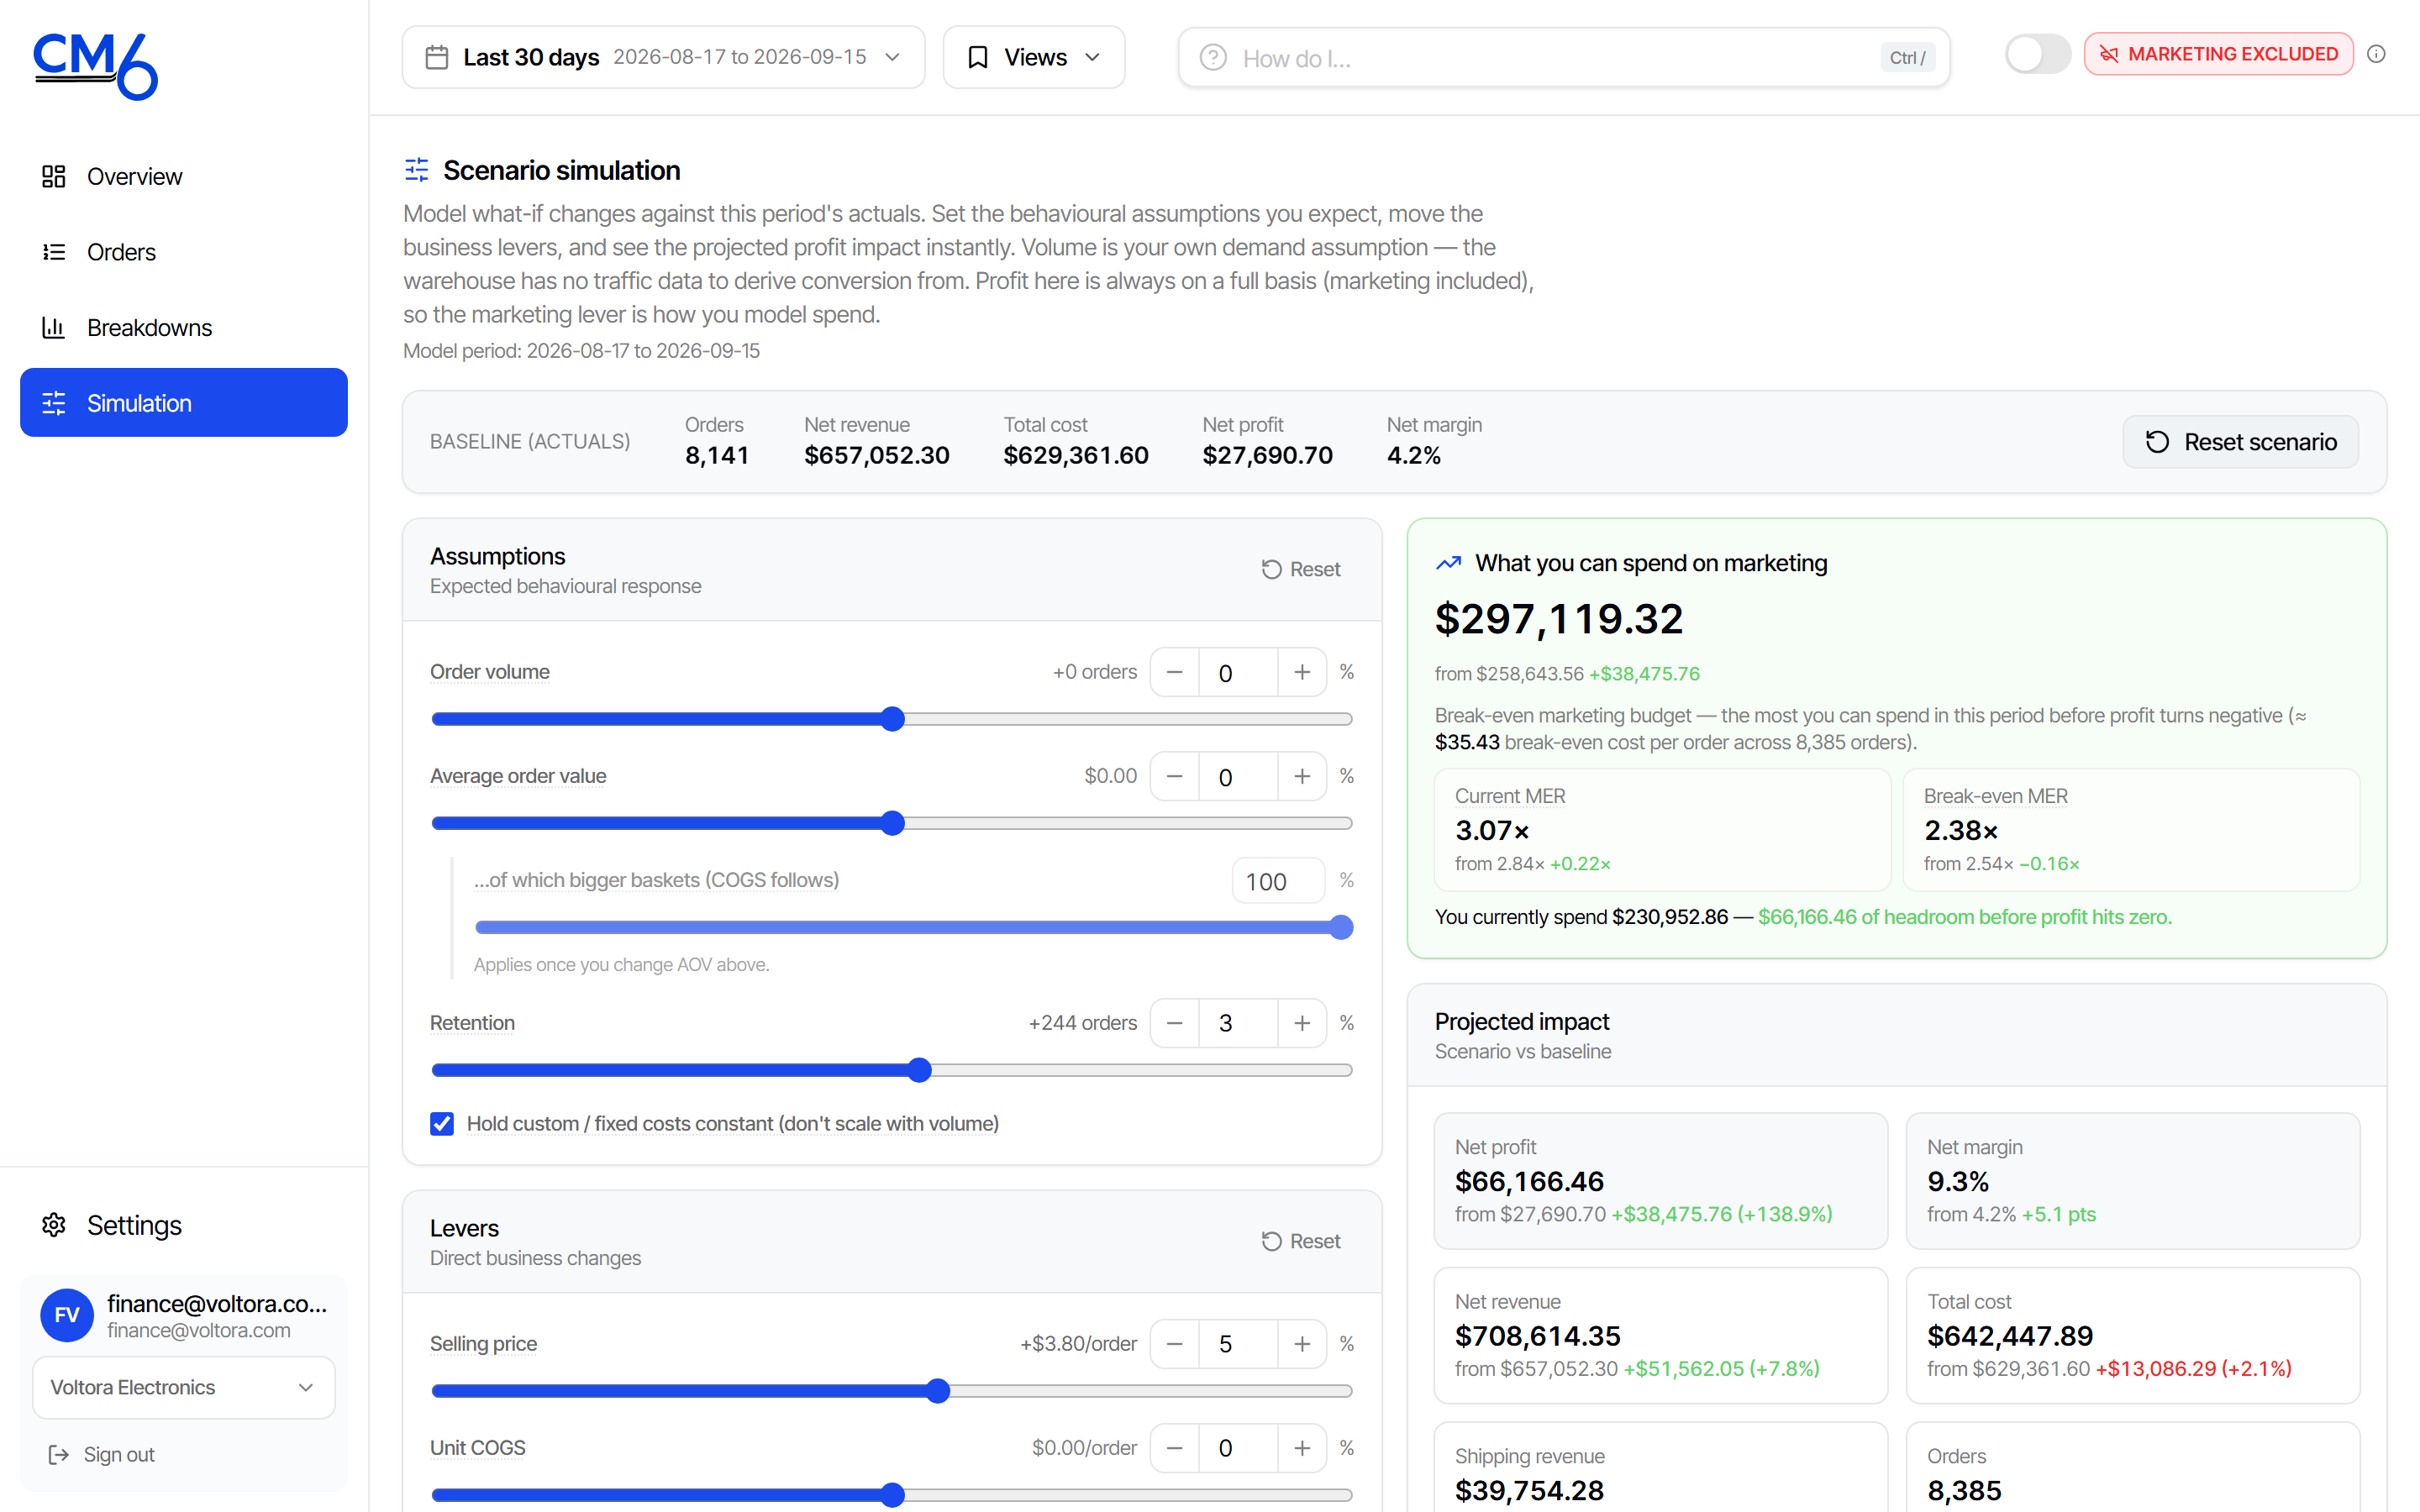2420x1512 pixels.
Task: Increase Retention percentage with plus
Action: pos(1302,1023)
